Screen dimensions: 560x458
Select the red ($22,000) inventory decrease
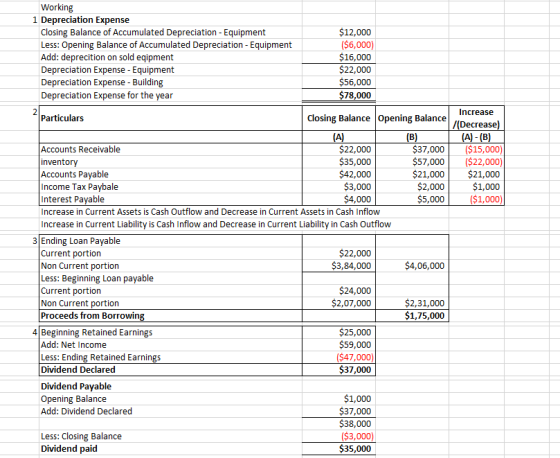(x=484, y=162)
